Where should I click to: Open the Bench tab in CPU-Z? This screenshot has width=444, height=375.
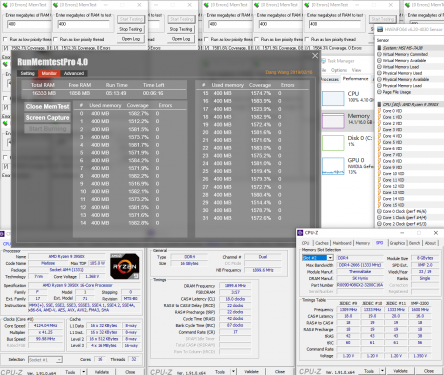coord(414,243)
